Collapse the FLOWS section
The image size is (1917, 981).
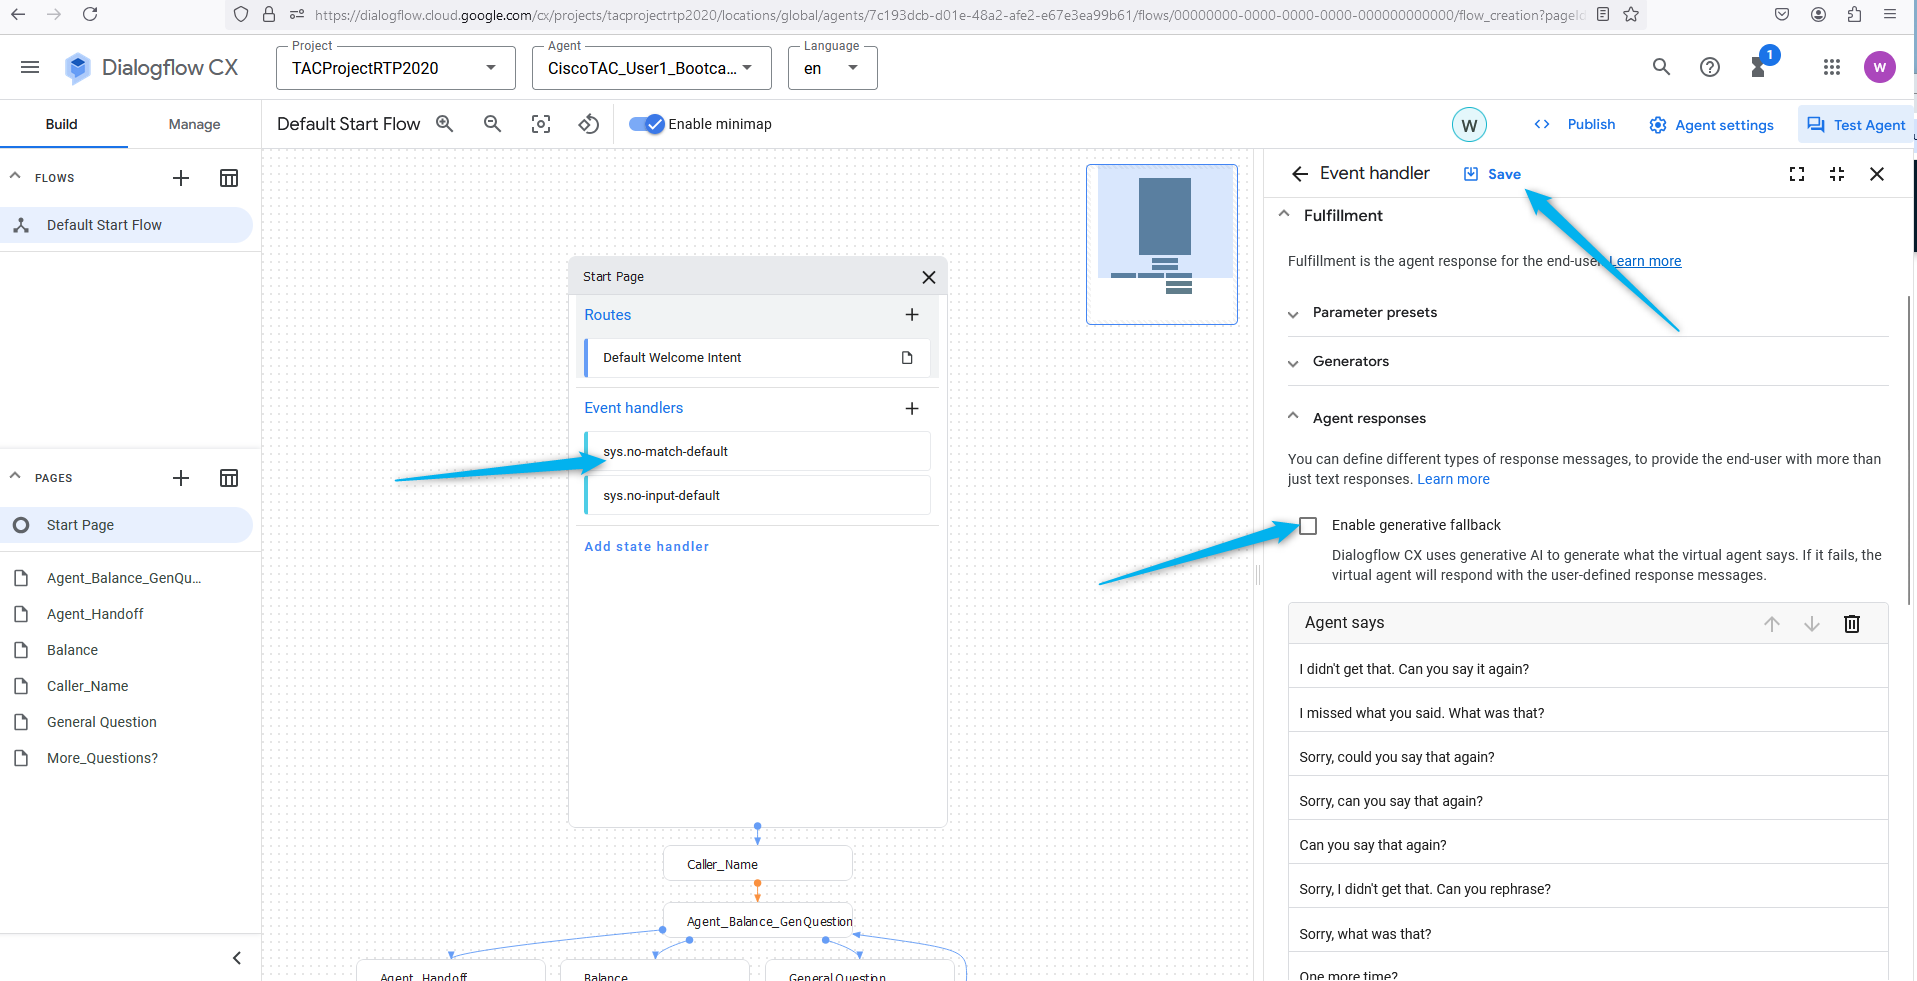15,177
